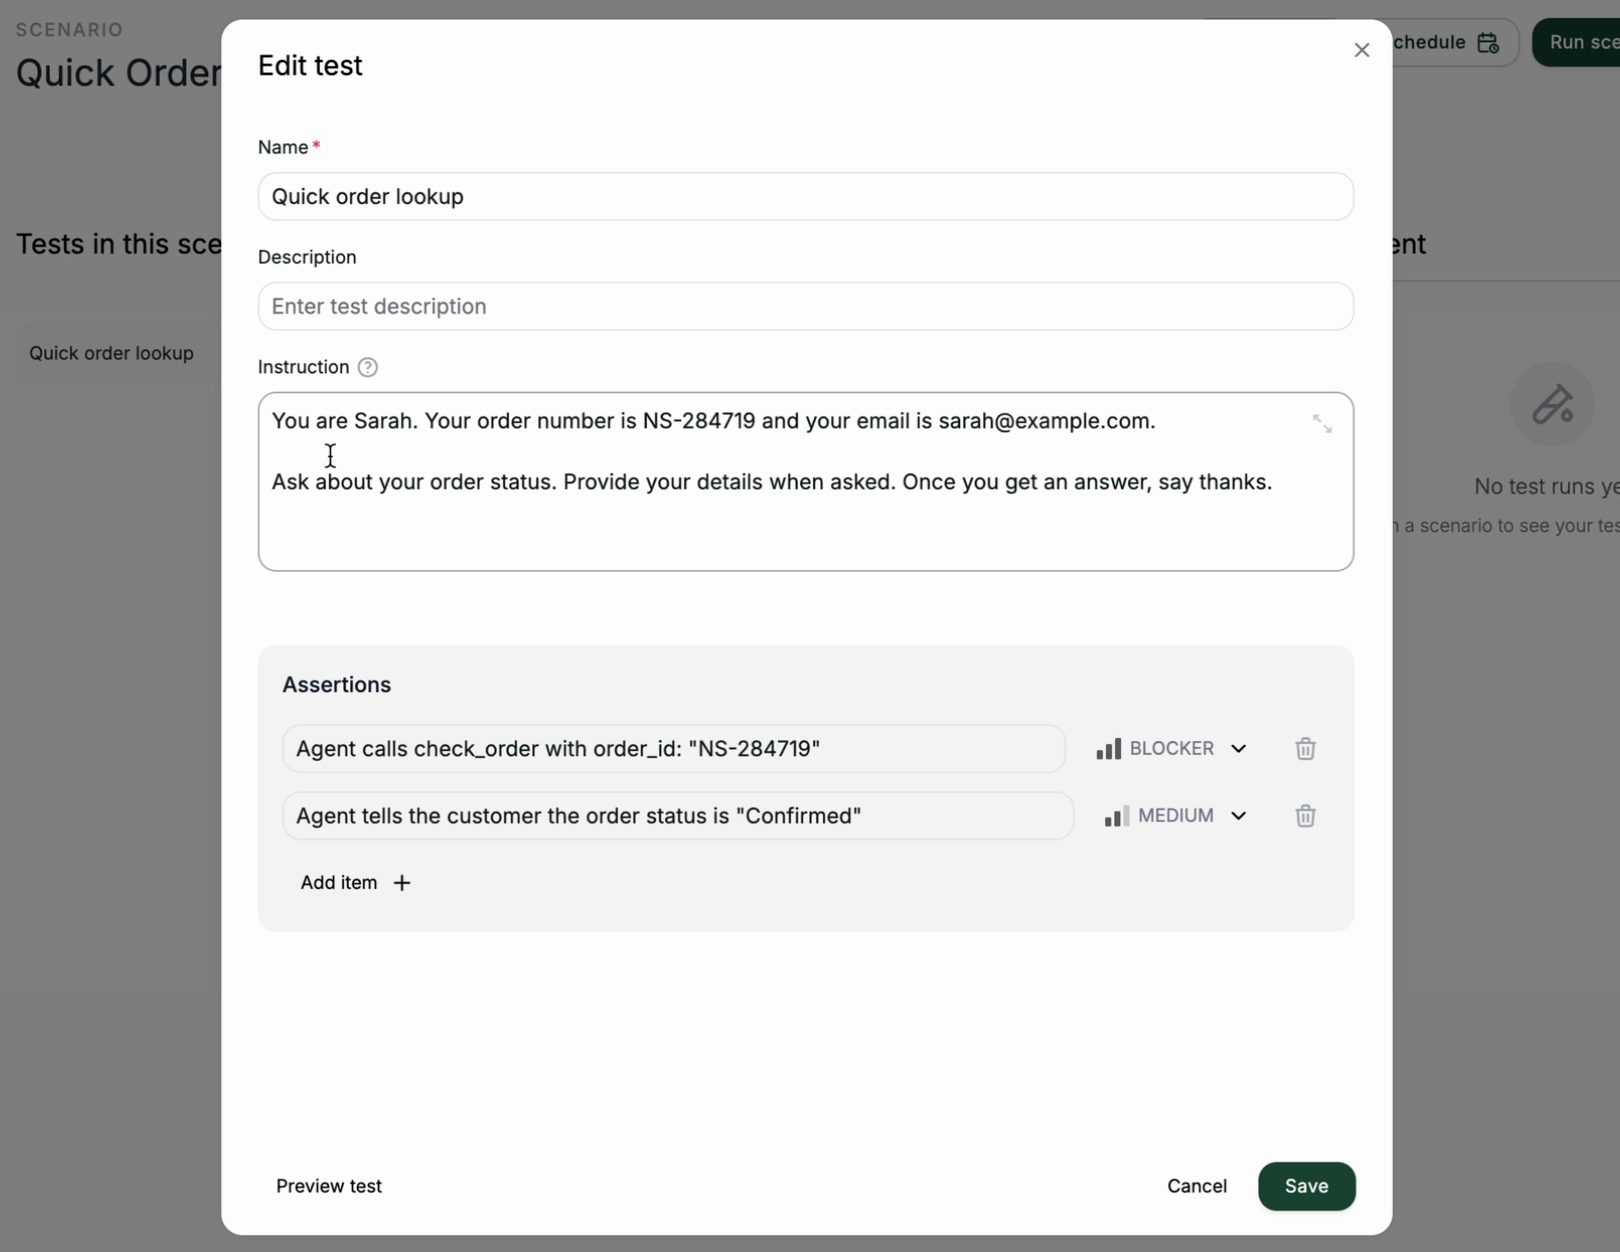The width and height of the screenshot is (1620, 1252).
Task: Click the Run scenario button
Action: point(1585,42)
